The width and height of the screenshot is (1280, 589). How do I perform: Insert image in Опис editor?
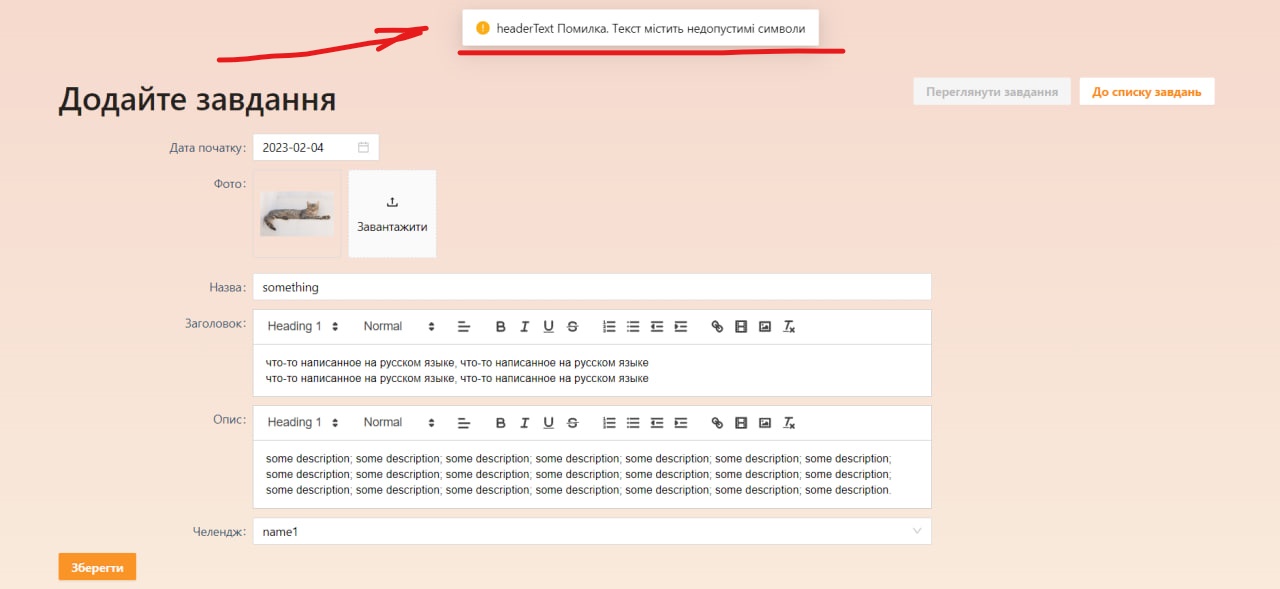coord(765,422)
